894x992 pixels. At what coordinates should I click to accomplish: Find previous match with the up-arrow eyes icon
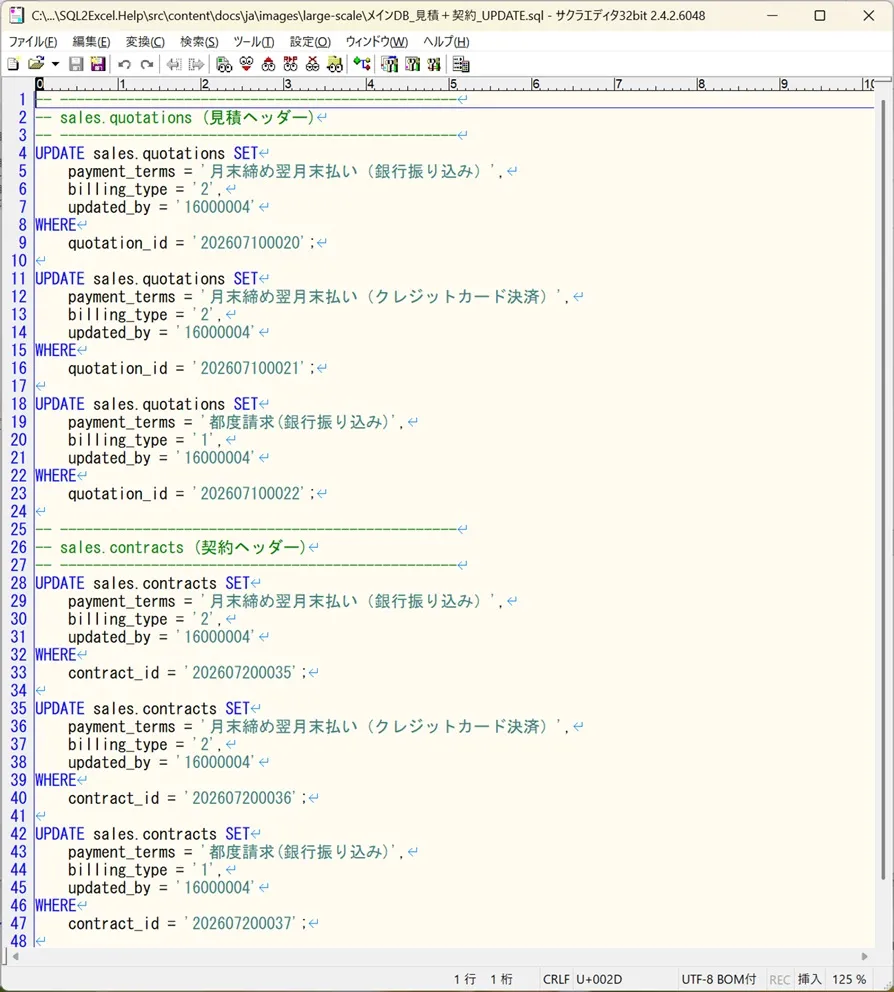268,64
